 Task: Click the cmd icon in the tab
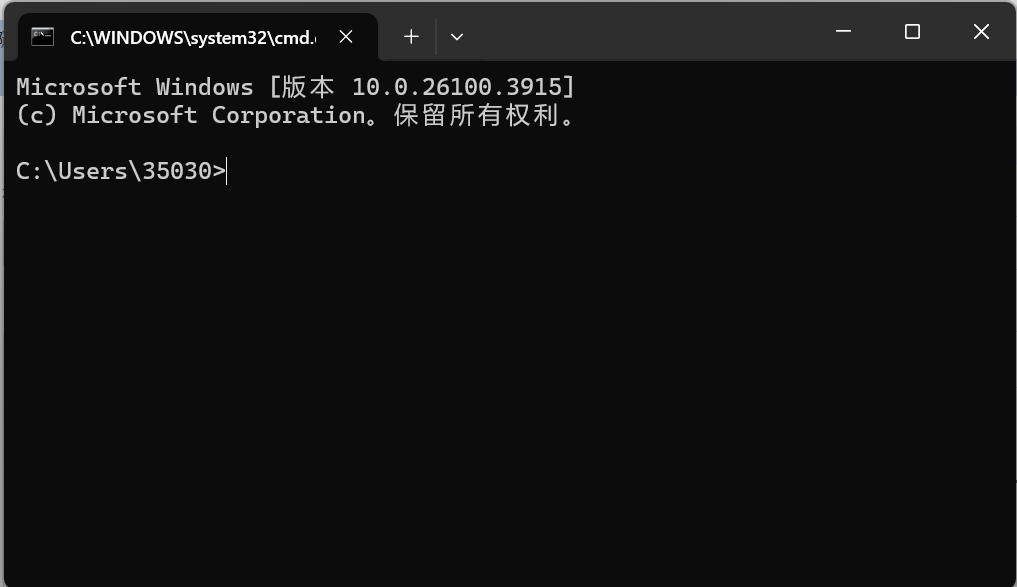tap(42, 37)
